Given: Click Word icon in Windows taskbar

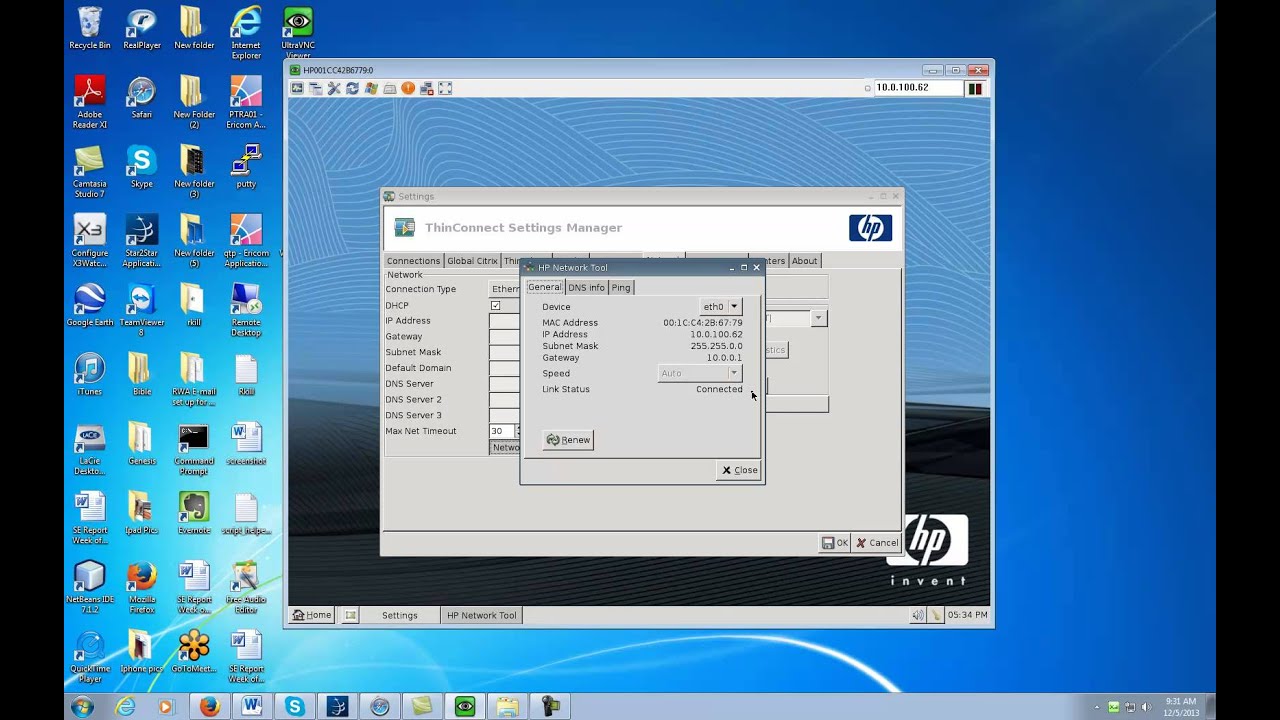Looking at the screenshot, I should pos(251,707).
